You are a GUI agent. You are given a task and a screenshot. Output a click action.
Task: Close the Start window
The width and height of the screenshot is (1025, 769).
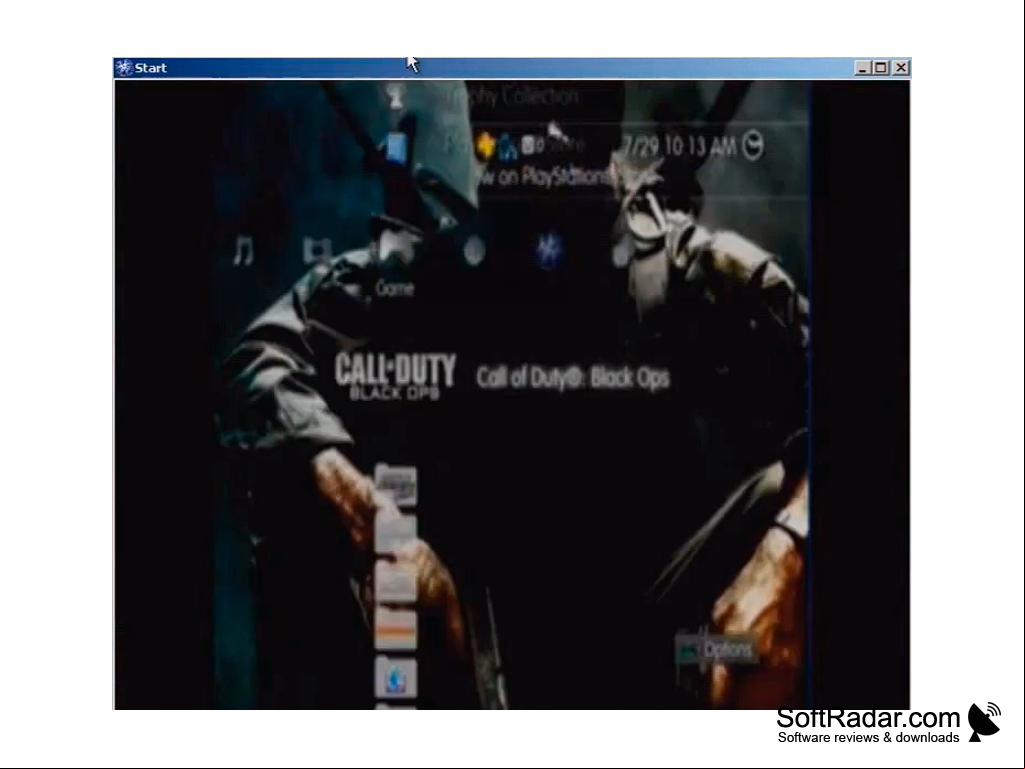point(901,67)
